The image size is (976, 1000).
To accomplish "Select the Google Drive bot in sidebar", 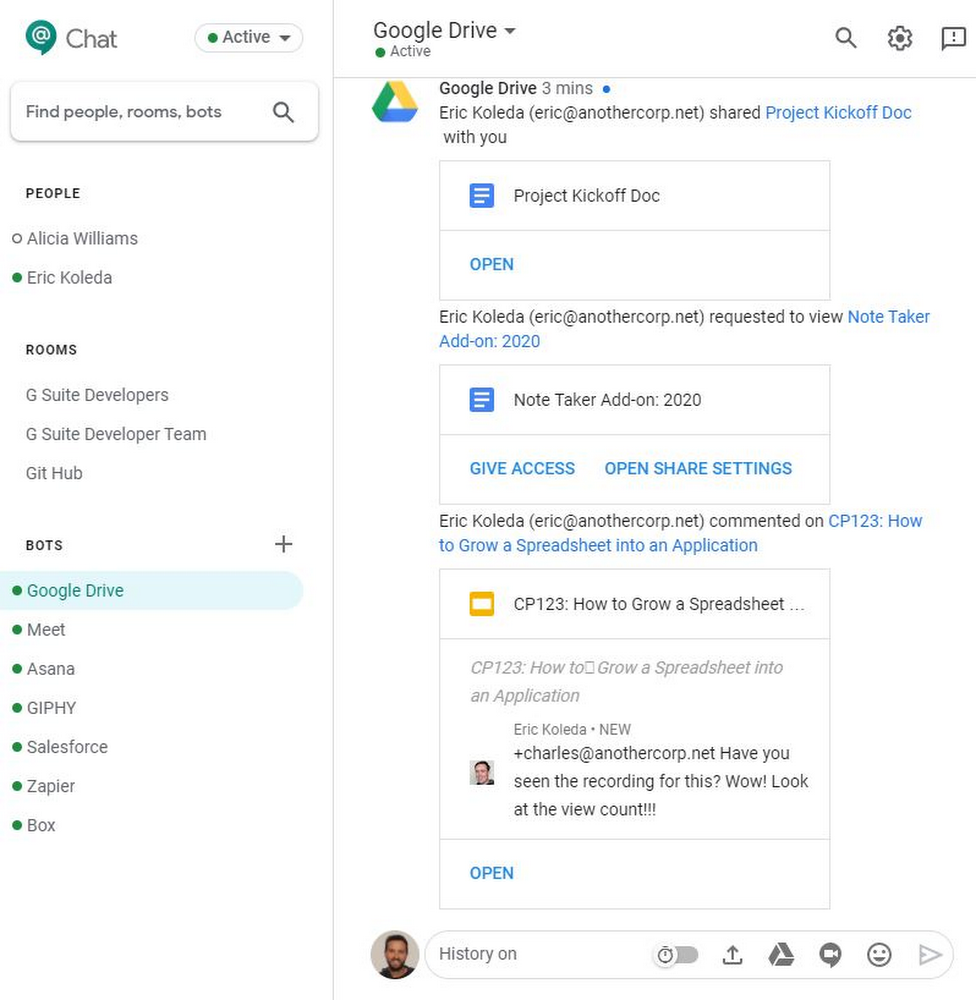I will [151, 591].
